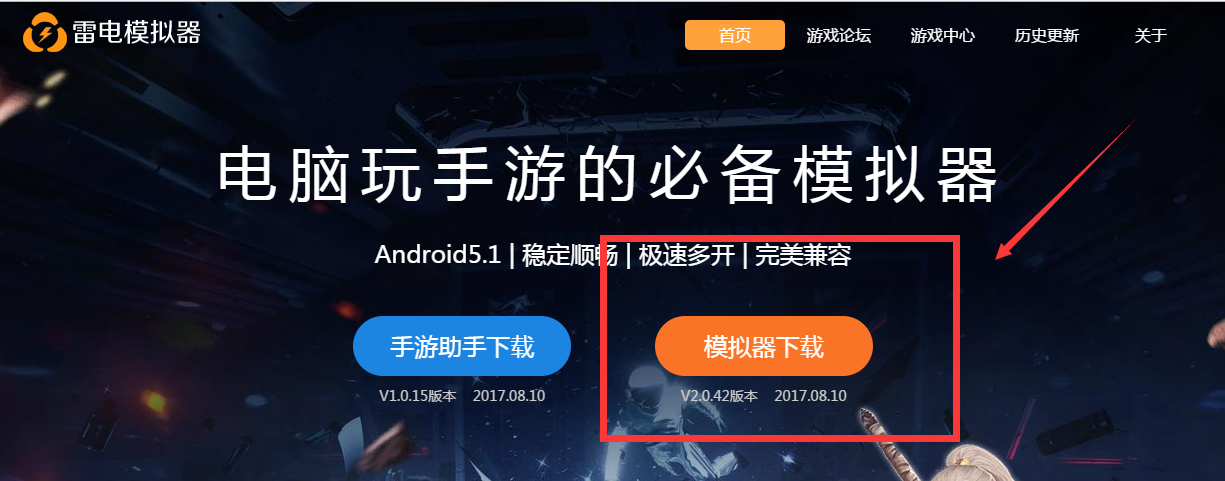This screenshot has width=1225, height=481.
Task: Click the V2.0.42版本 version label
Action: click(x=720, y=396)
